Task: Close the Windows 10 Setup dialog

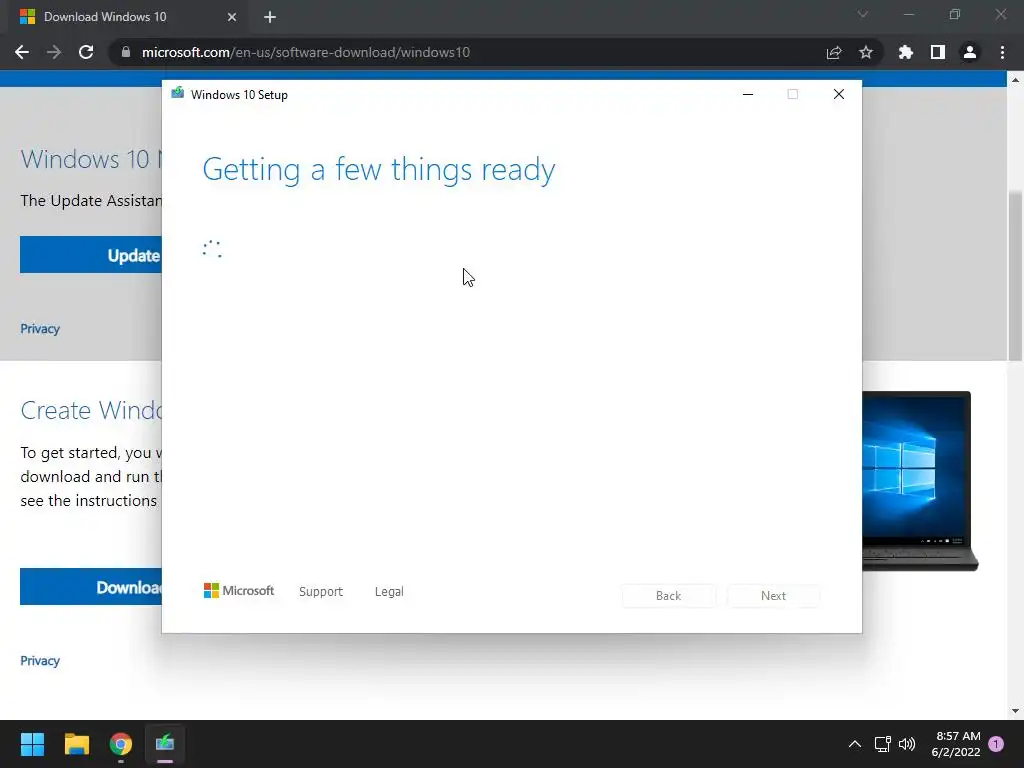Action: [839, 95]
